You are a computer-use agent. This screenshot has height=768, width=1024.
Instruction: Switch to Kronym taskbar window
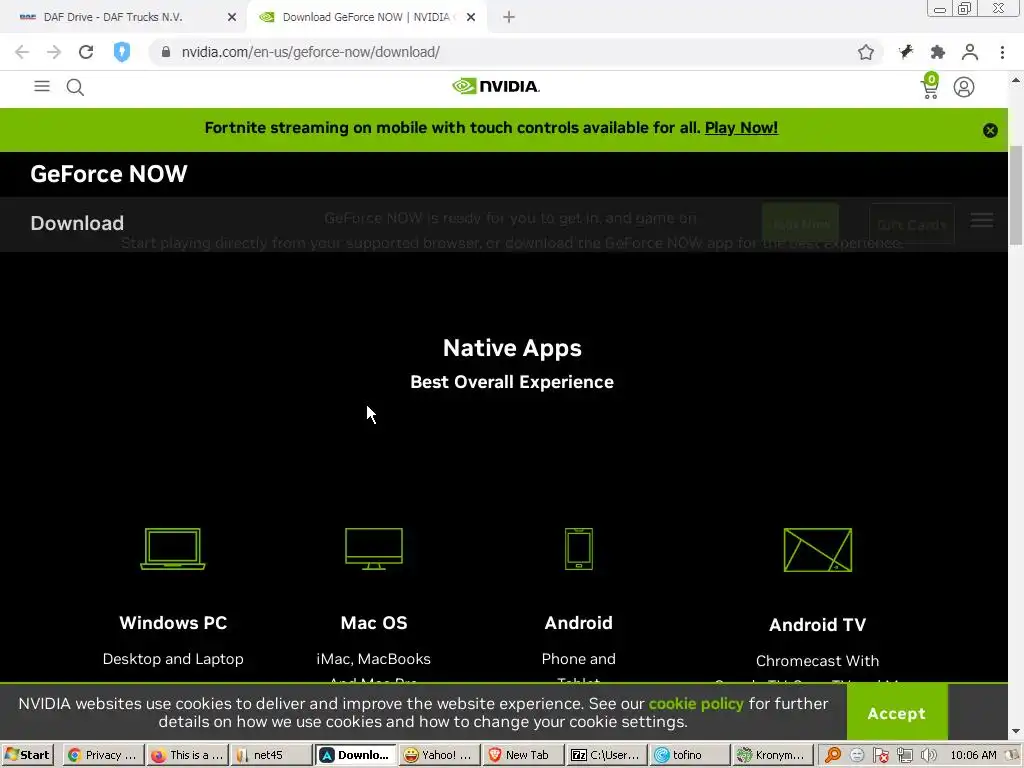pos(774,755)
